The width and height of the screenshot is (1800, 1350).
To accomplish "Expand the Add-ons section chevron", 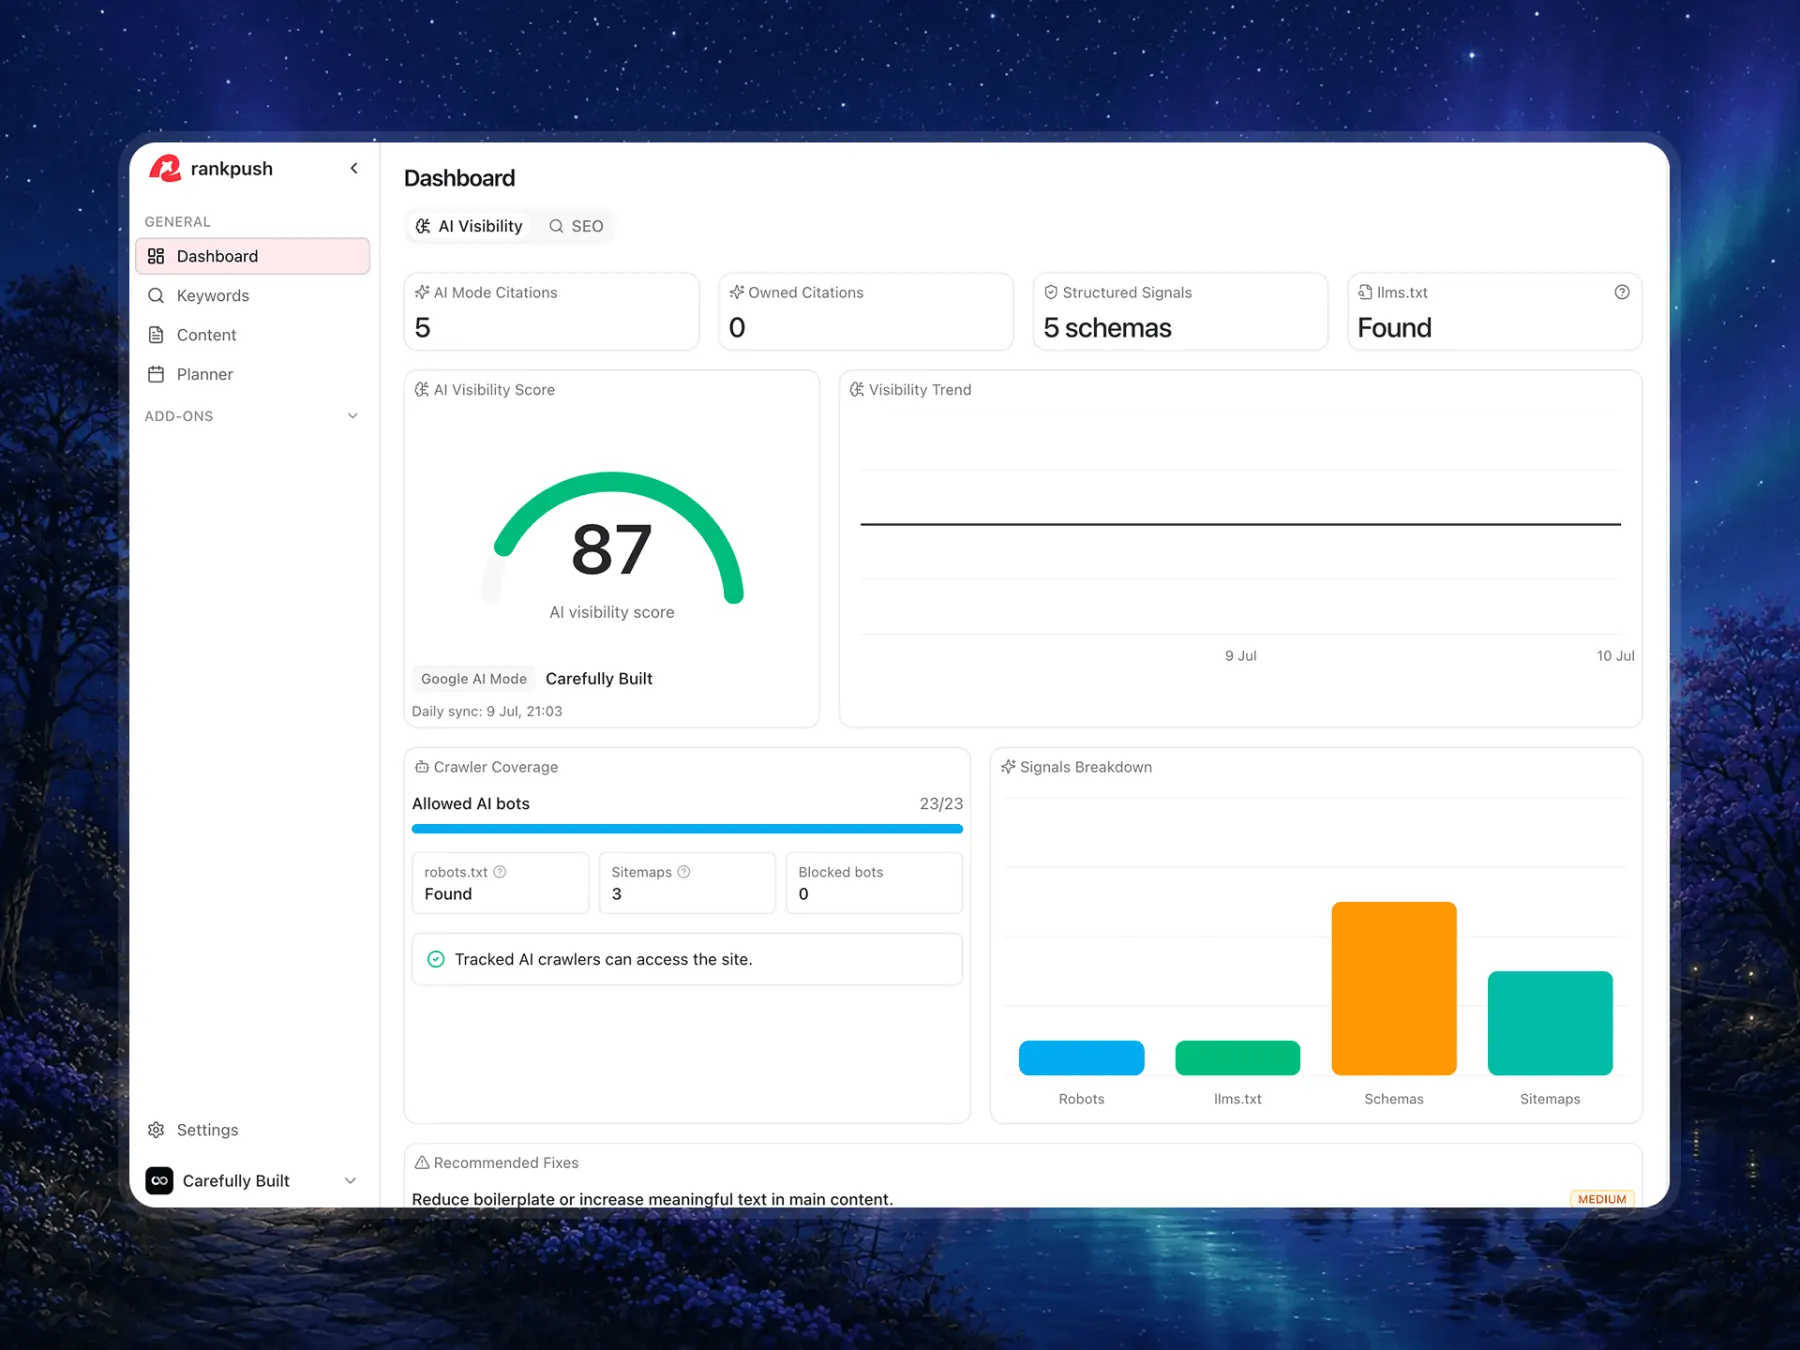I will coord(352,416).
